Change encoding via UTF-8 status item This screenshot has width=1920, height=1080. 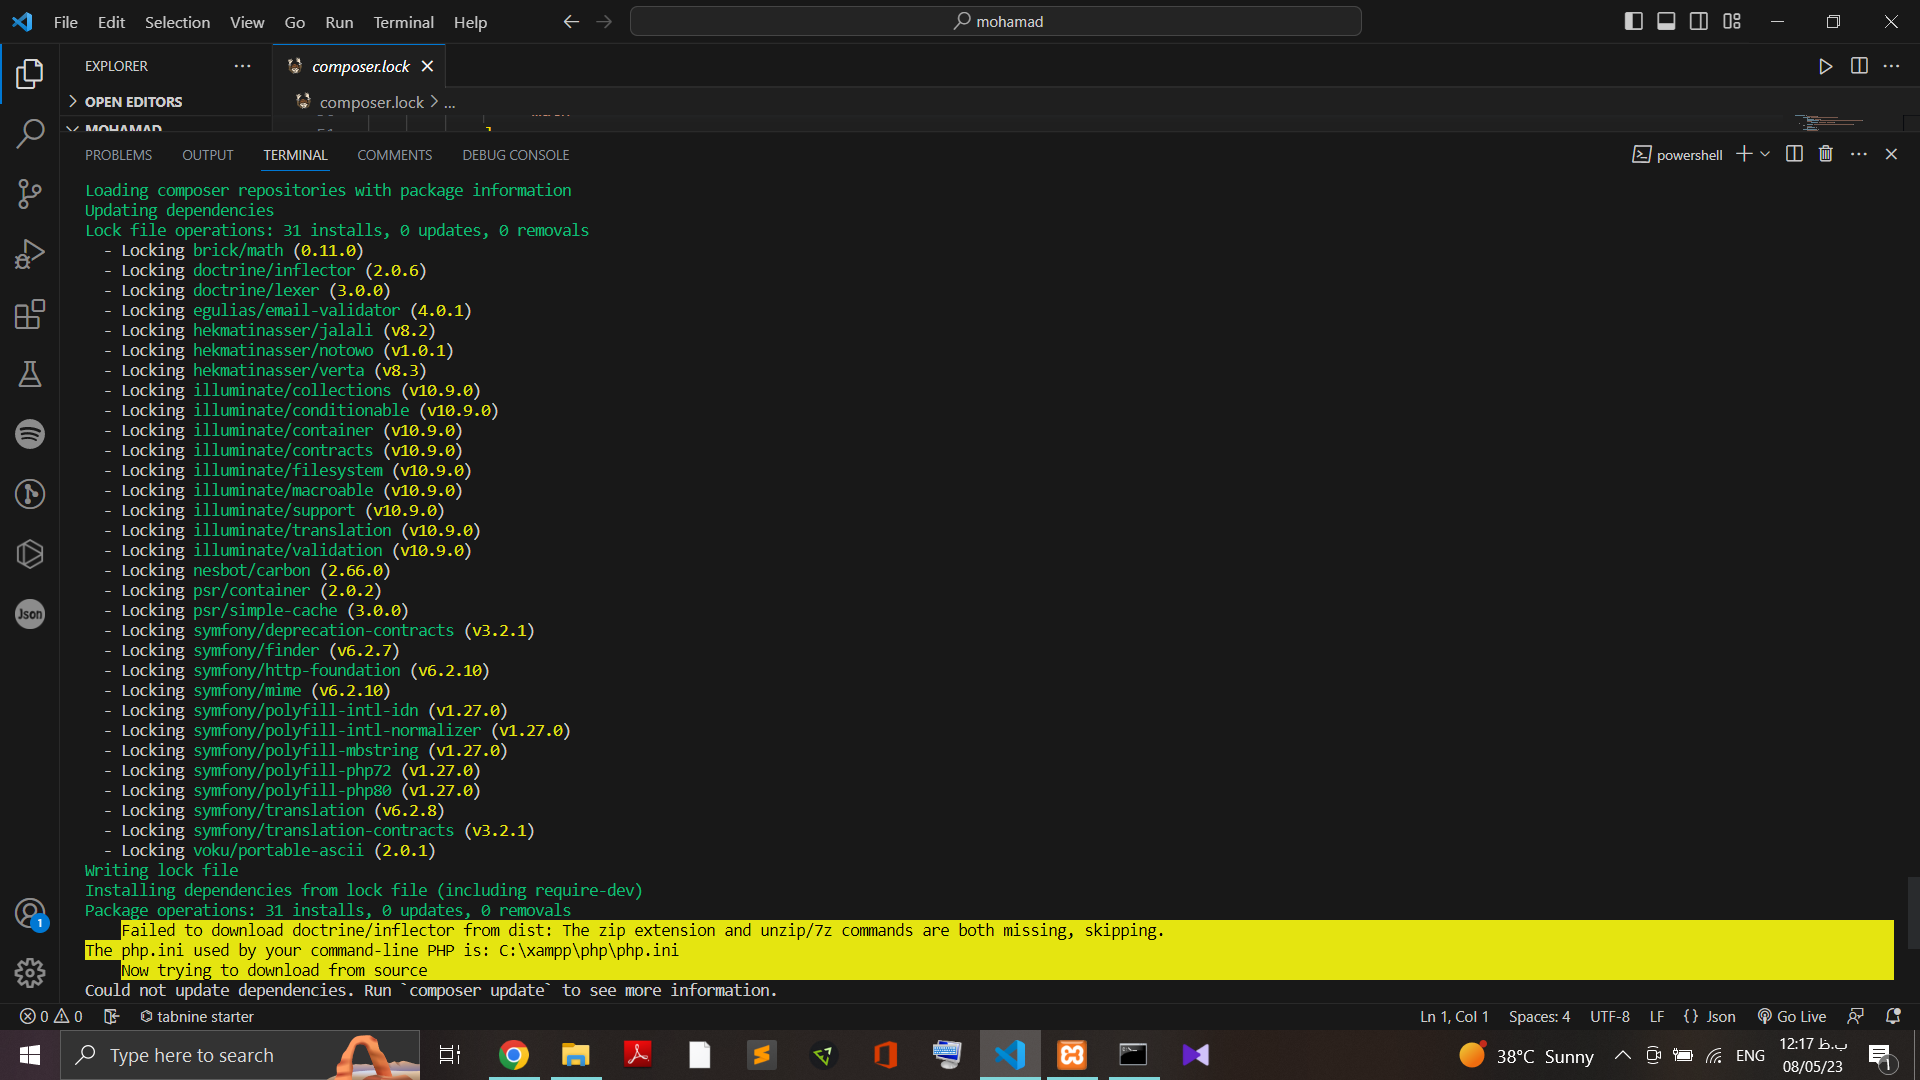pos(1610,1016)
